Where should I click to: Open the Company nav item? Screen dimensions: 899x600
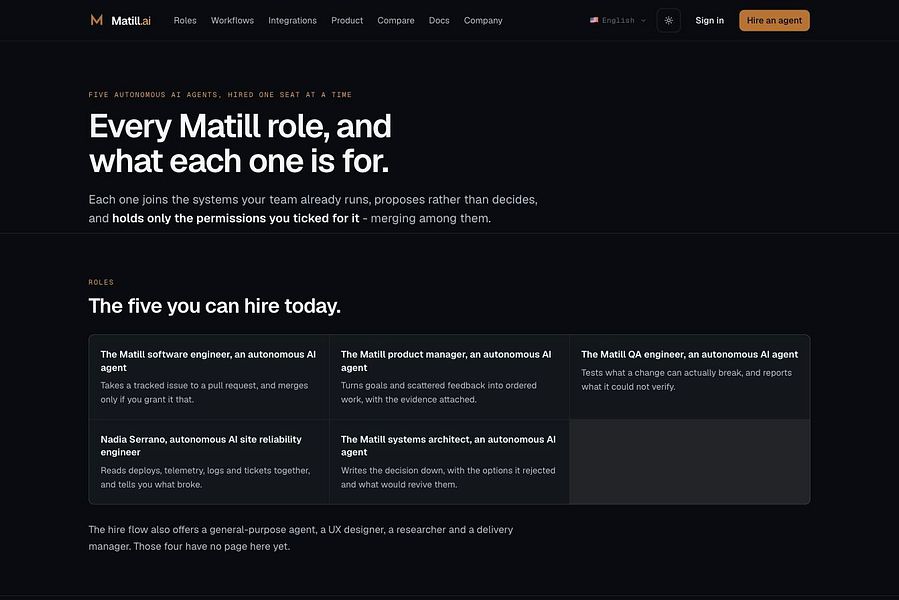pos(483,21)
